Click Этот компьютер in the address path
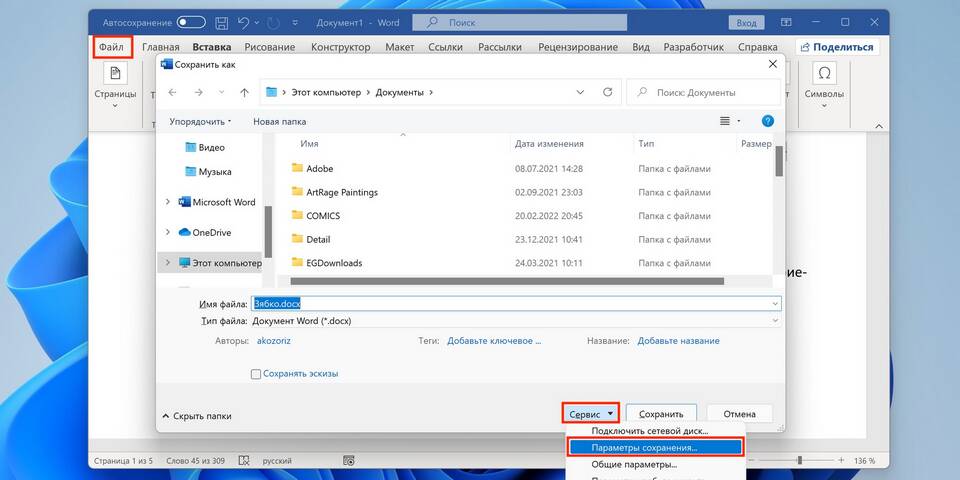The width and height of the screenshot is (960, 480). [326, 92]
